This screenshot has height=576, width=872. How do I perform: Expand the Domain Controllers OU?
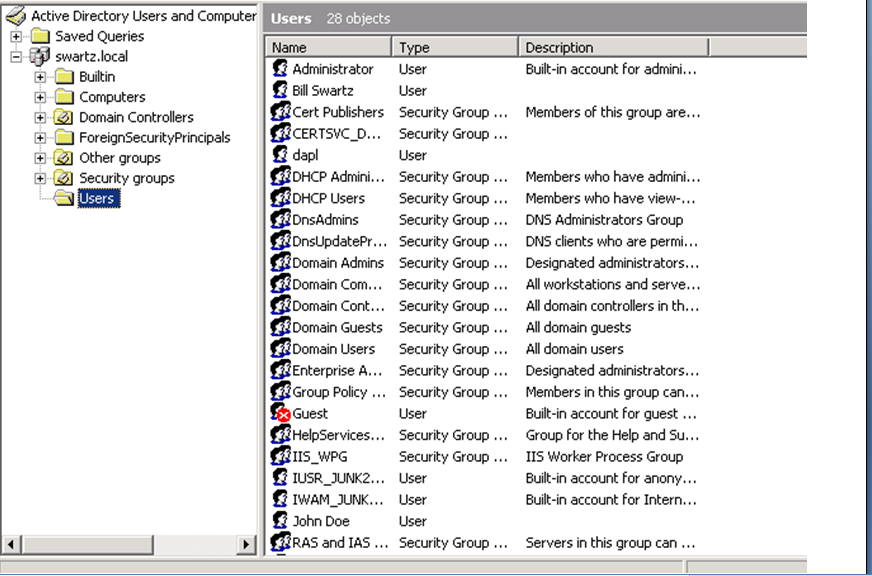(x=40, y=117)
